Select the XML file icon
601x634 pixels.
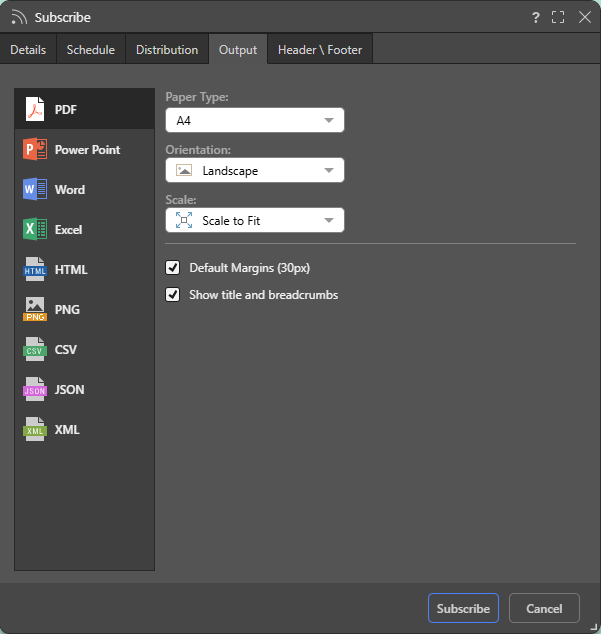click(x=36, y=429)
